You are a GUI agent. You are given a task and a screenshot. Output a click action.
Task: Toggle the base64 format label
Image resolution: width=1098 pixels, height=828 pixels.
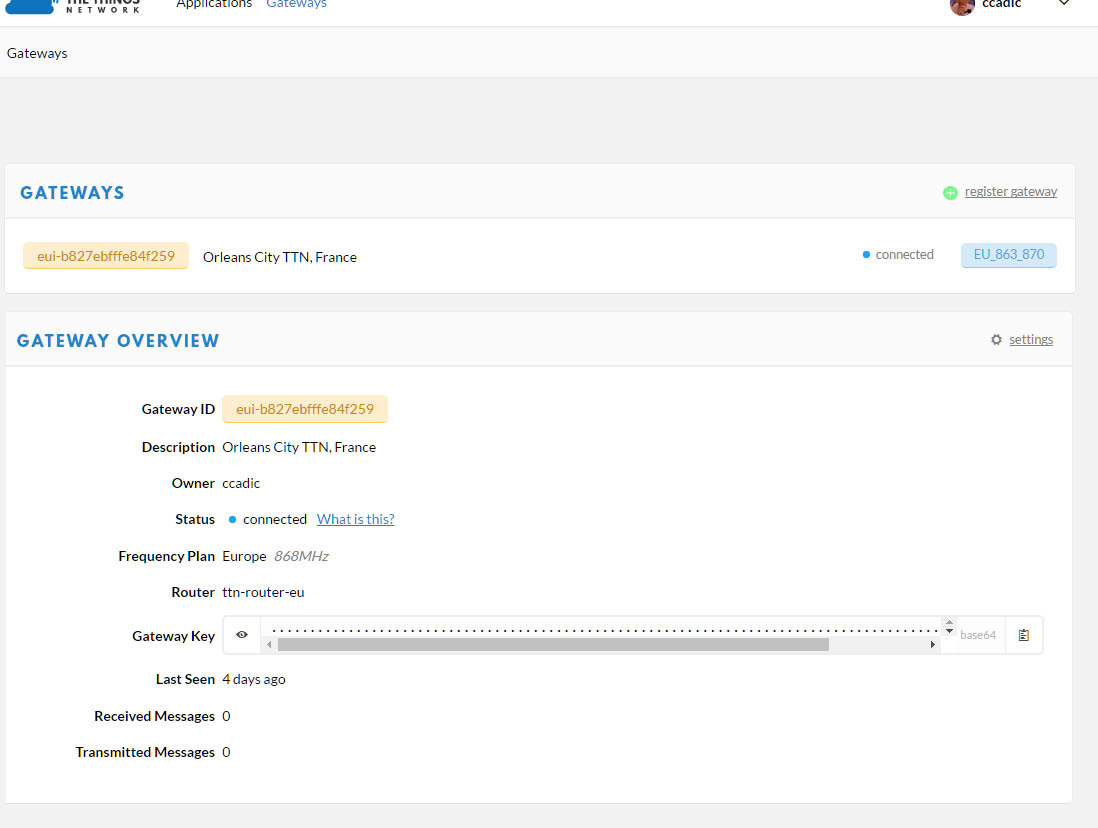coord(978,635)
